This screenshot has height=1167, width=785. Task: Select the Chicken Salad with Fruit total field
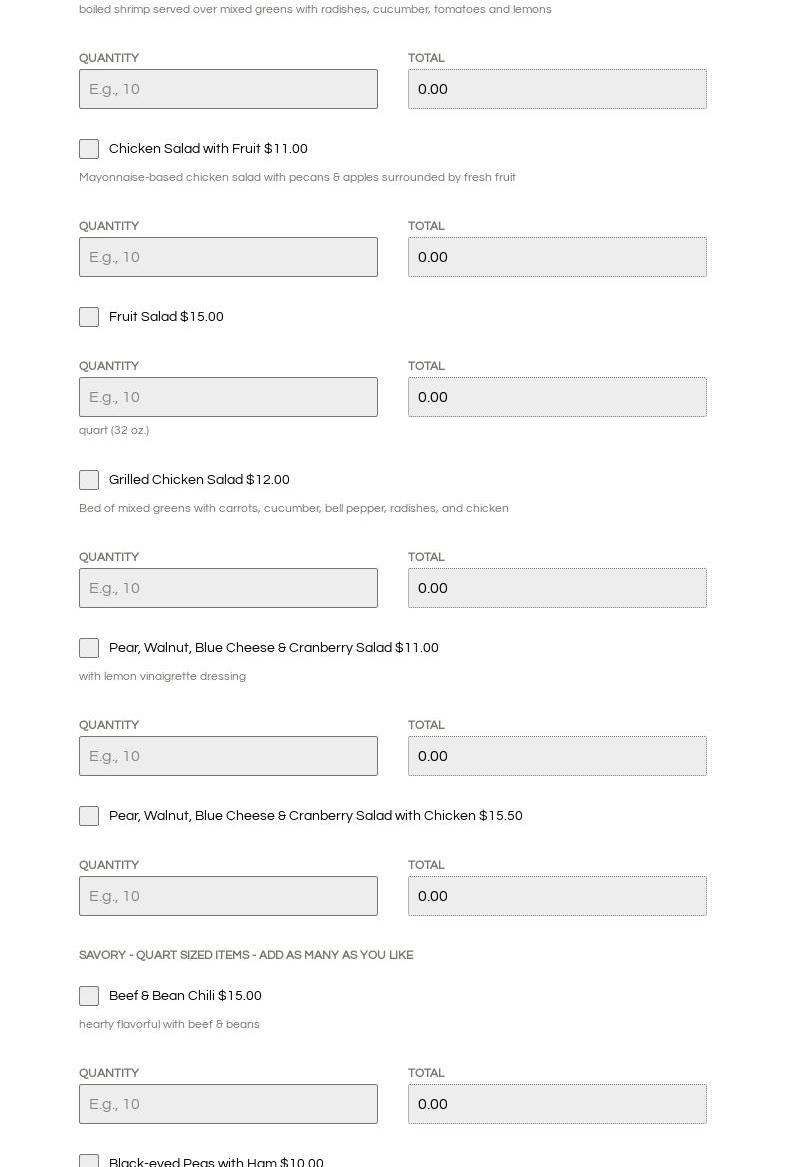(557, 257)
